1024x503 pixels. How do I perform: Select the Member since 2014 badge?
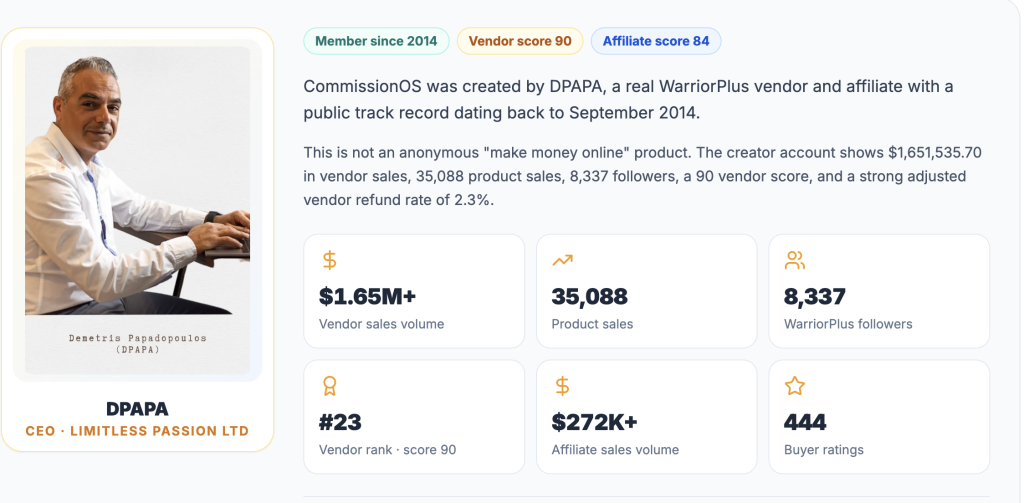[376, 41]
